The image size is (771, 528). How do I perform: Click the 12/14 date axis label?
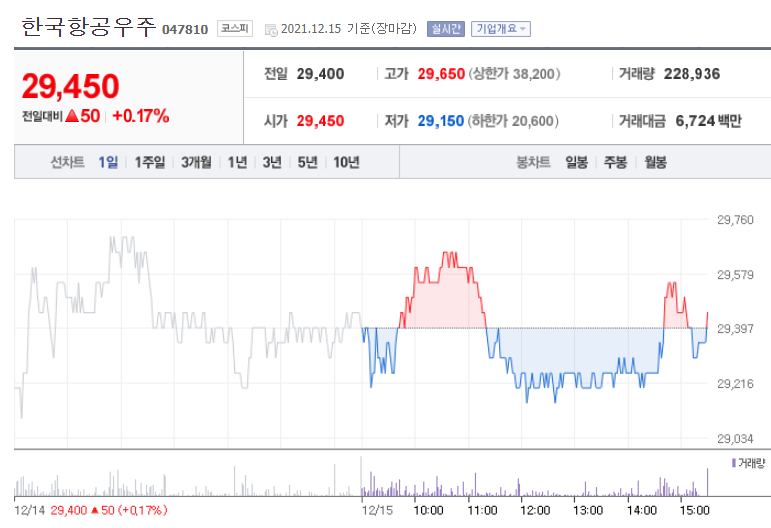pos(30,510)
